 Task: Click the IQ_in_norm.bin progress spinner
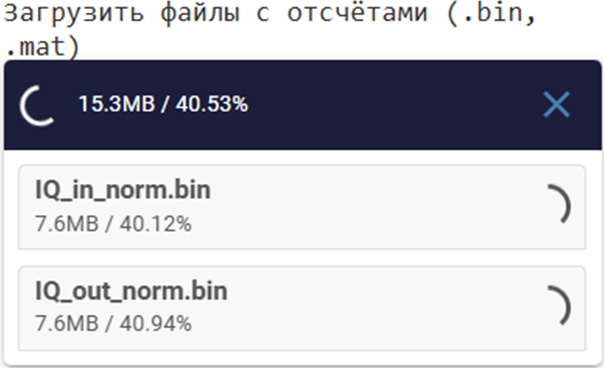click(559, 204)
